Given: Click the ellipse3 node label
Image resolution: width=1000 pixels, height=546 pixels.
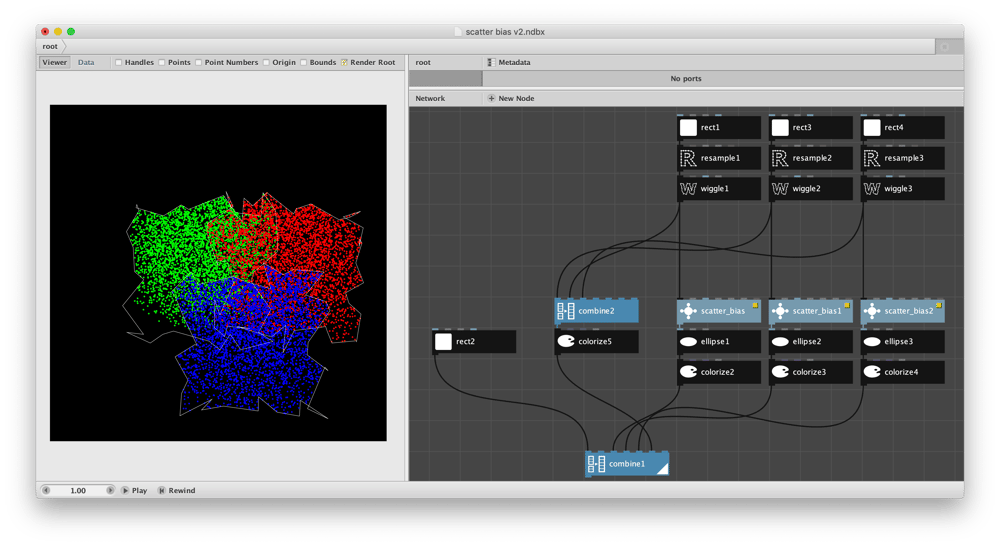Looking at the screenshot, I should tap(899, 342).
